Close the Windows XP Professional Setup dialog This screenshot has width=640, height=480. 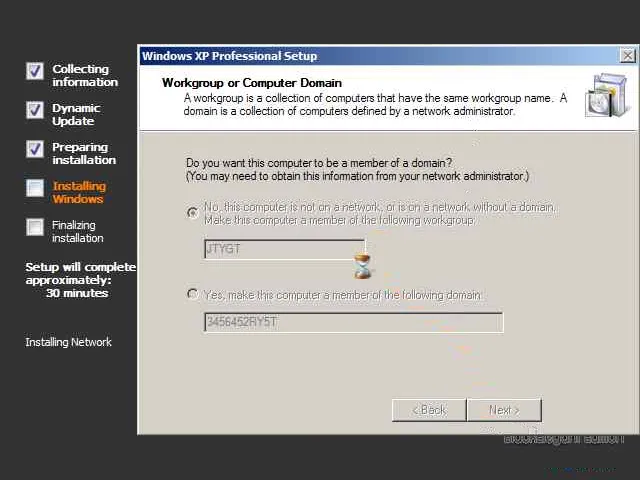628,56
